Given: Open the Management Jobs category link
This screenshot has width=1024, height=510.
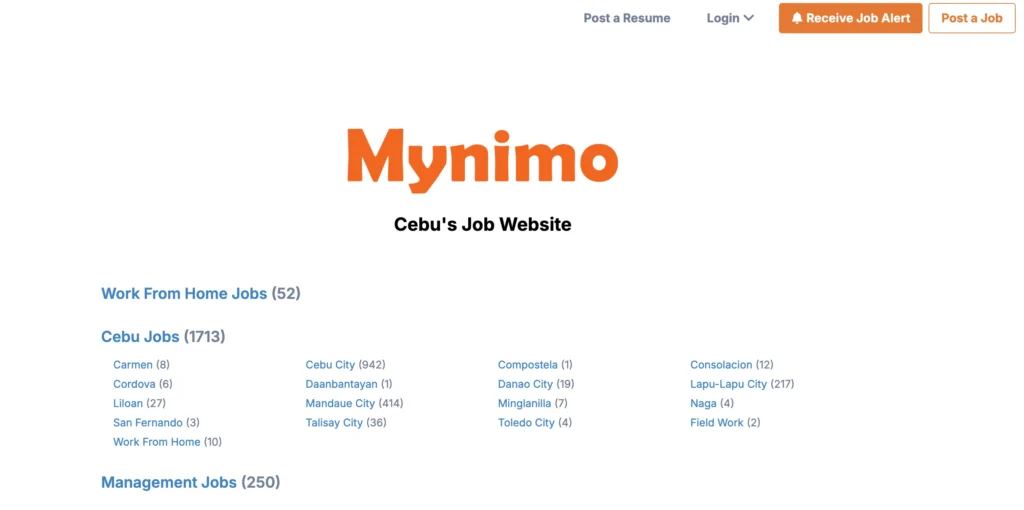Looking at the screenshot, I should point(168,483).
